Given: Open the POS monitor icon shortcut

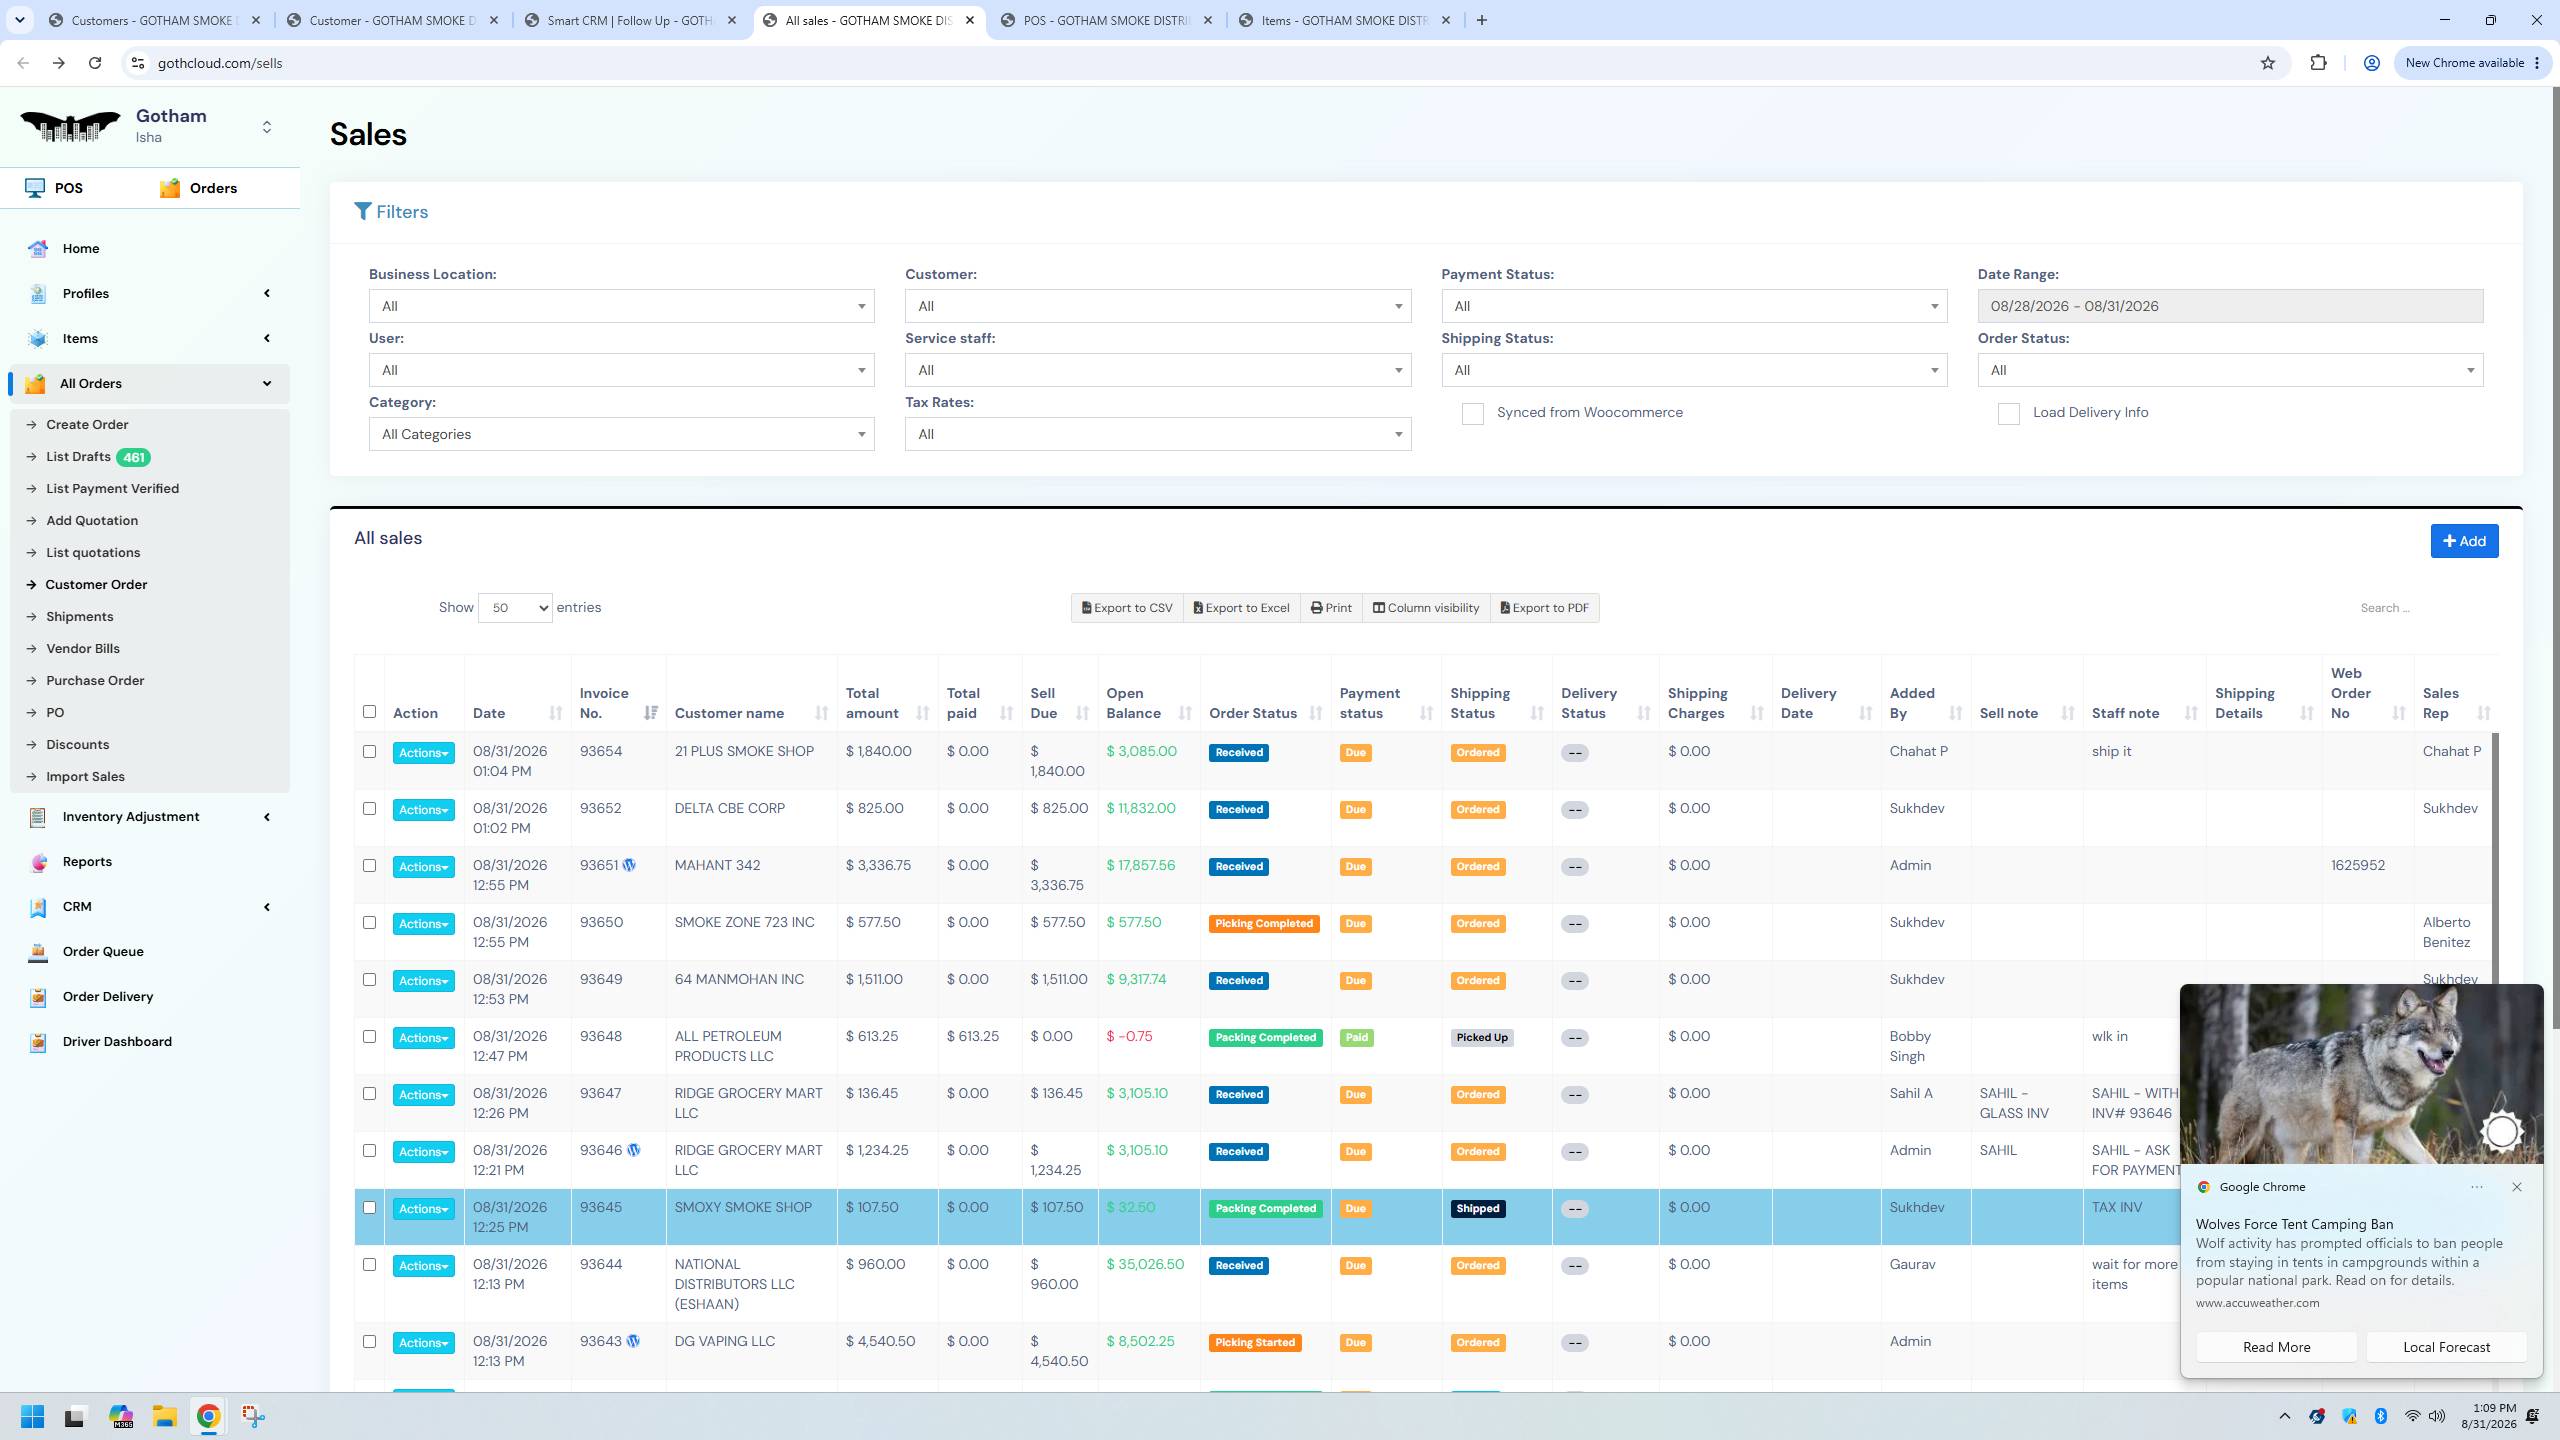Looking at the screenshot, I should 35,188.
